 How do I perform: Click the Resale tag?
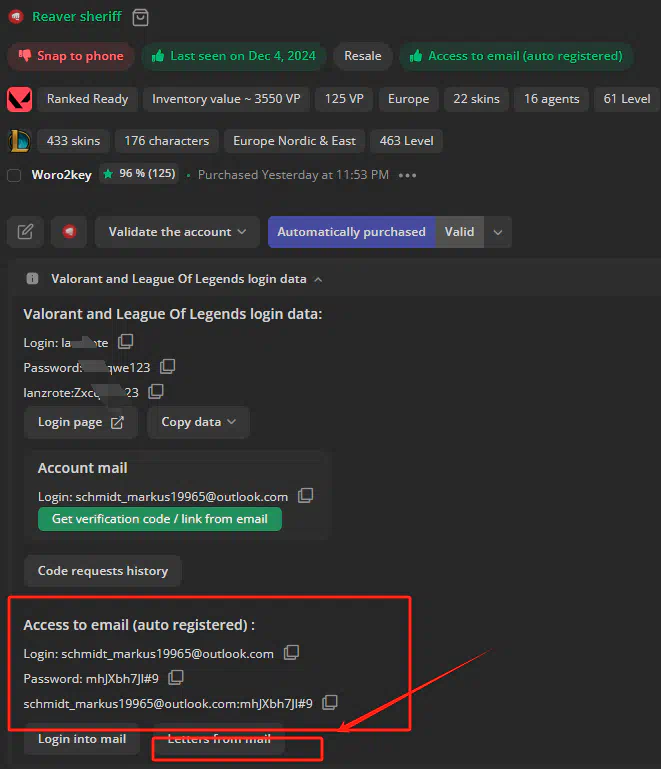click(x=363, y=56)
